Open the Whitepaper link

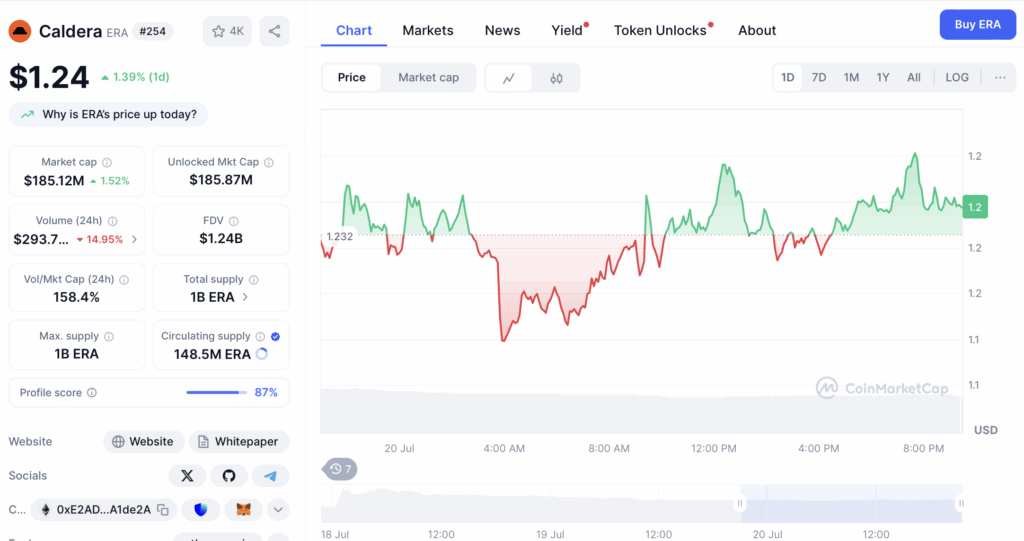(x=238, y=442)
